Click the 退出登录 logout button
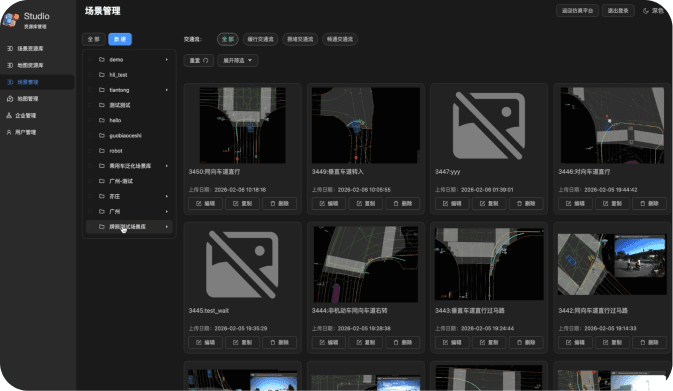The image size is (673, 391). (618, 11)
